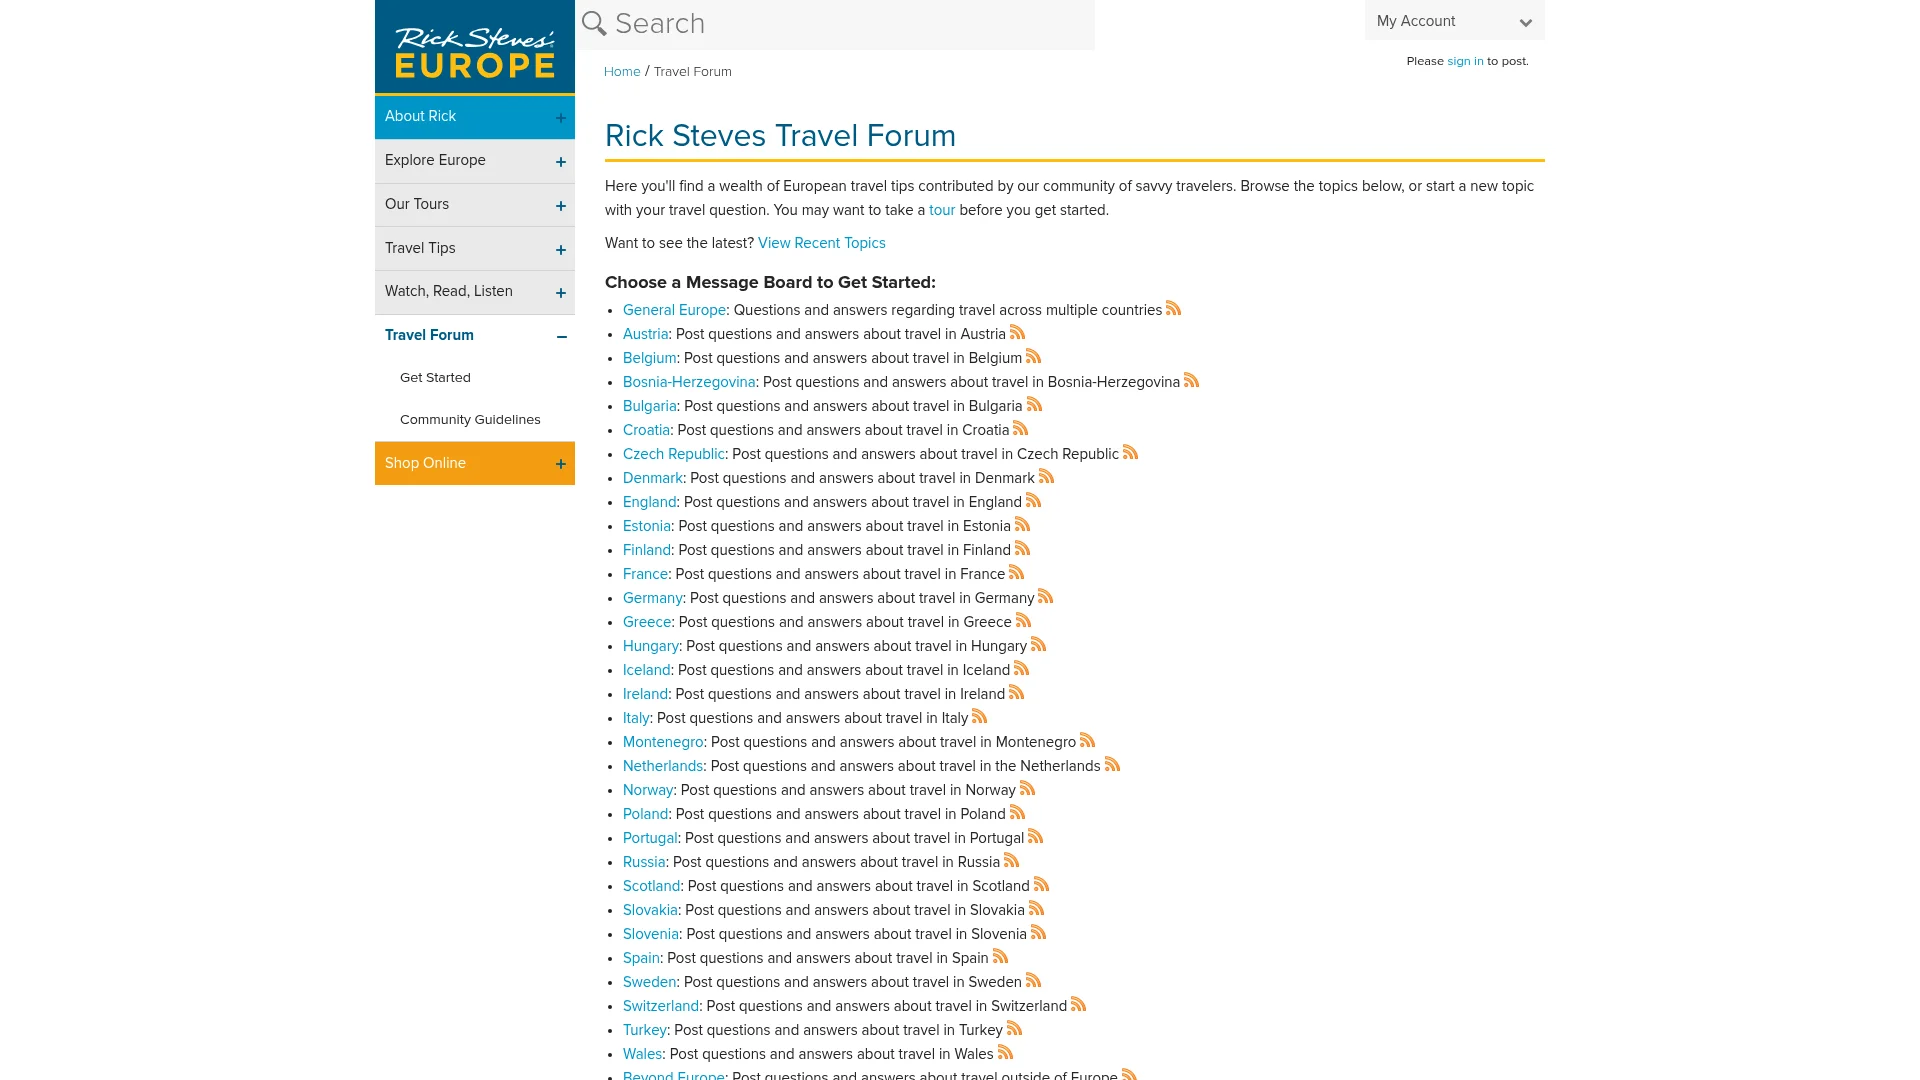Open Get Started under Travel Forum

point(435,378)
